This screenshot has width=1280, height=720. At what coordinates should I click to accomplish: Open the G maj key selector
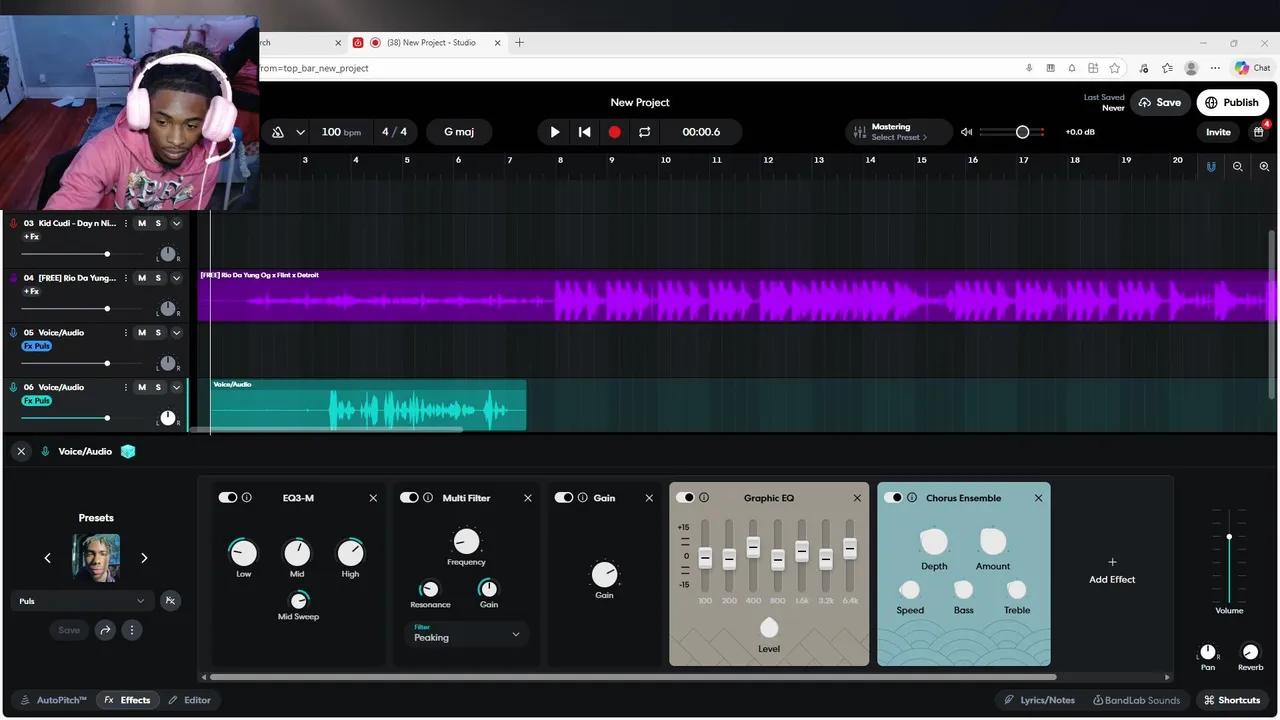point(459,132)
